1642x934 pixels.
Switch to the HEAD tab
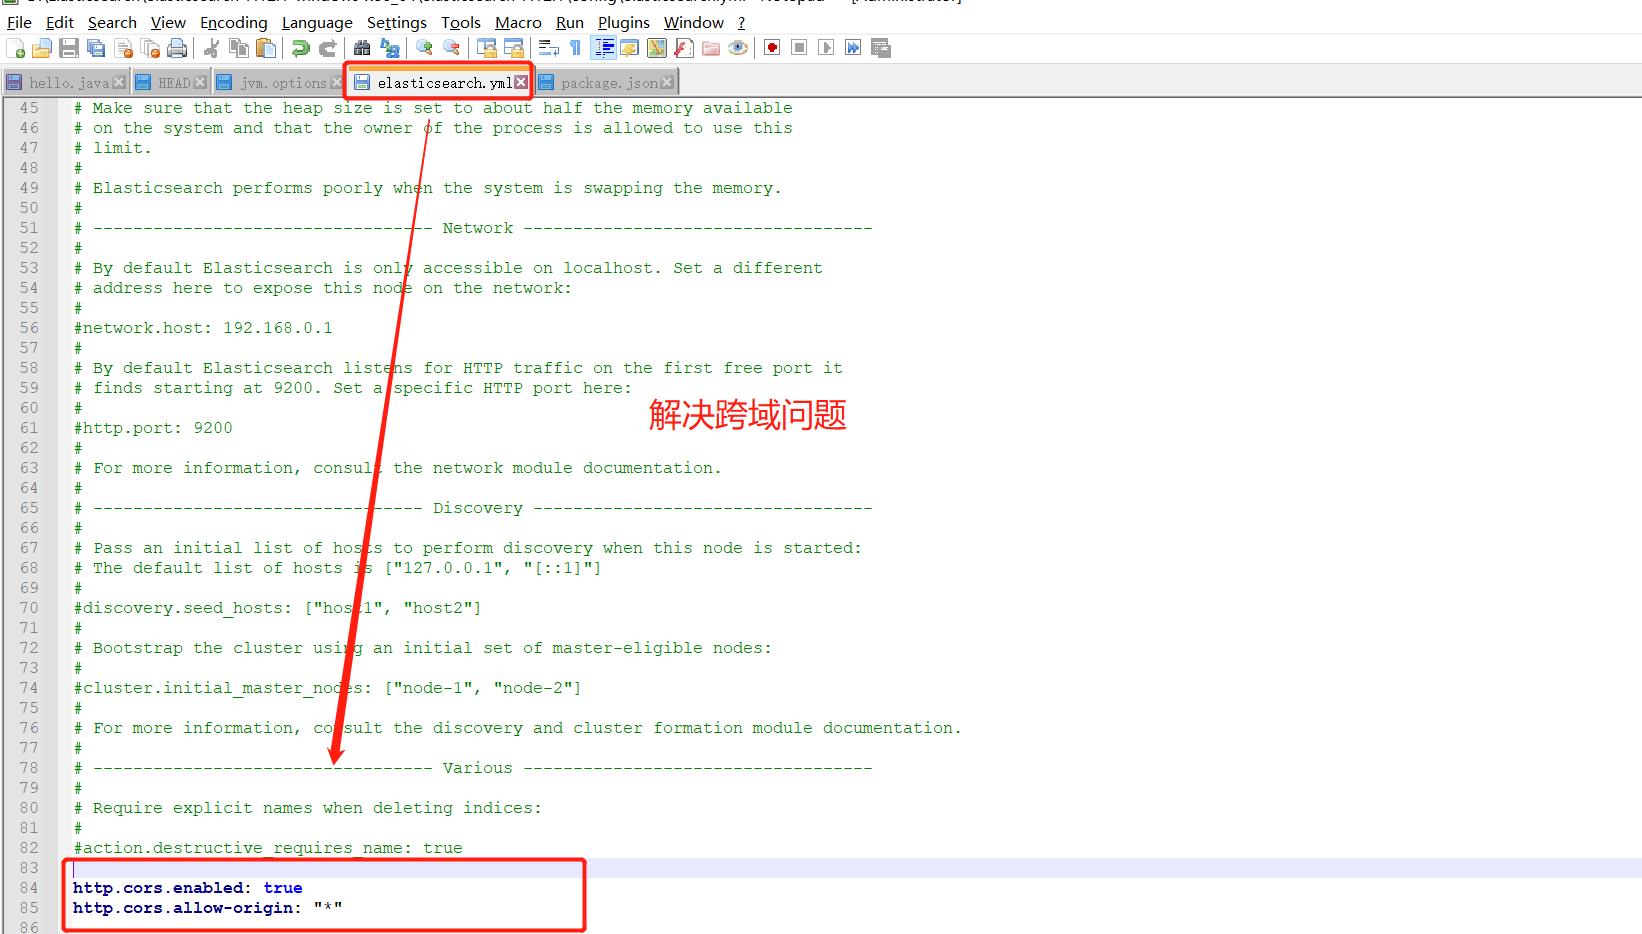tap(173, 82)
